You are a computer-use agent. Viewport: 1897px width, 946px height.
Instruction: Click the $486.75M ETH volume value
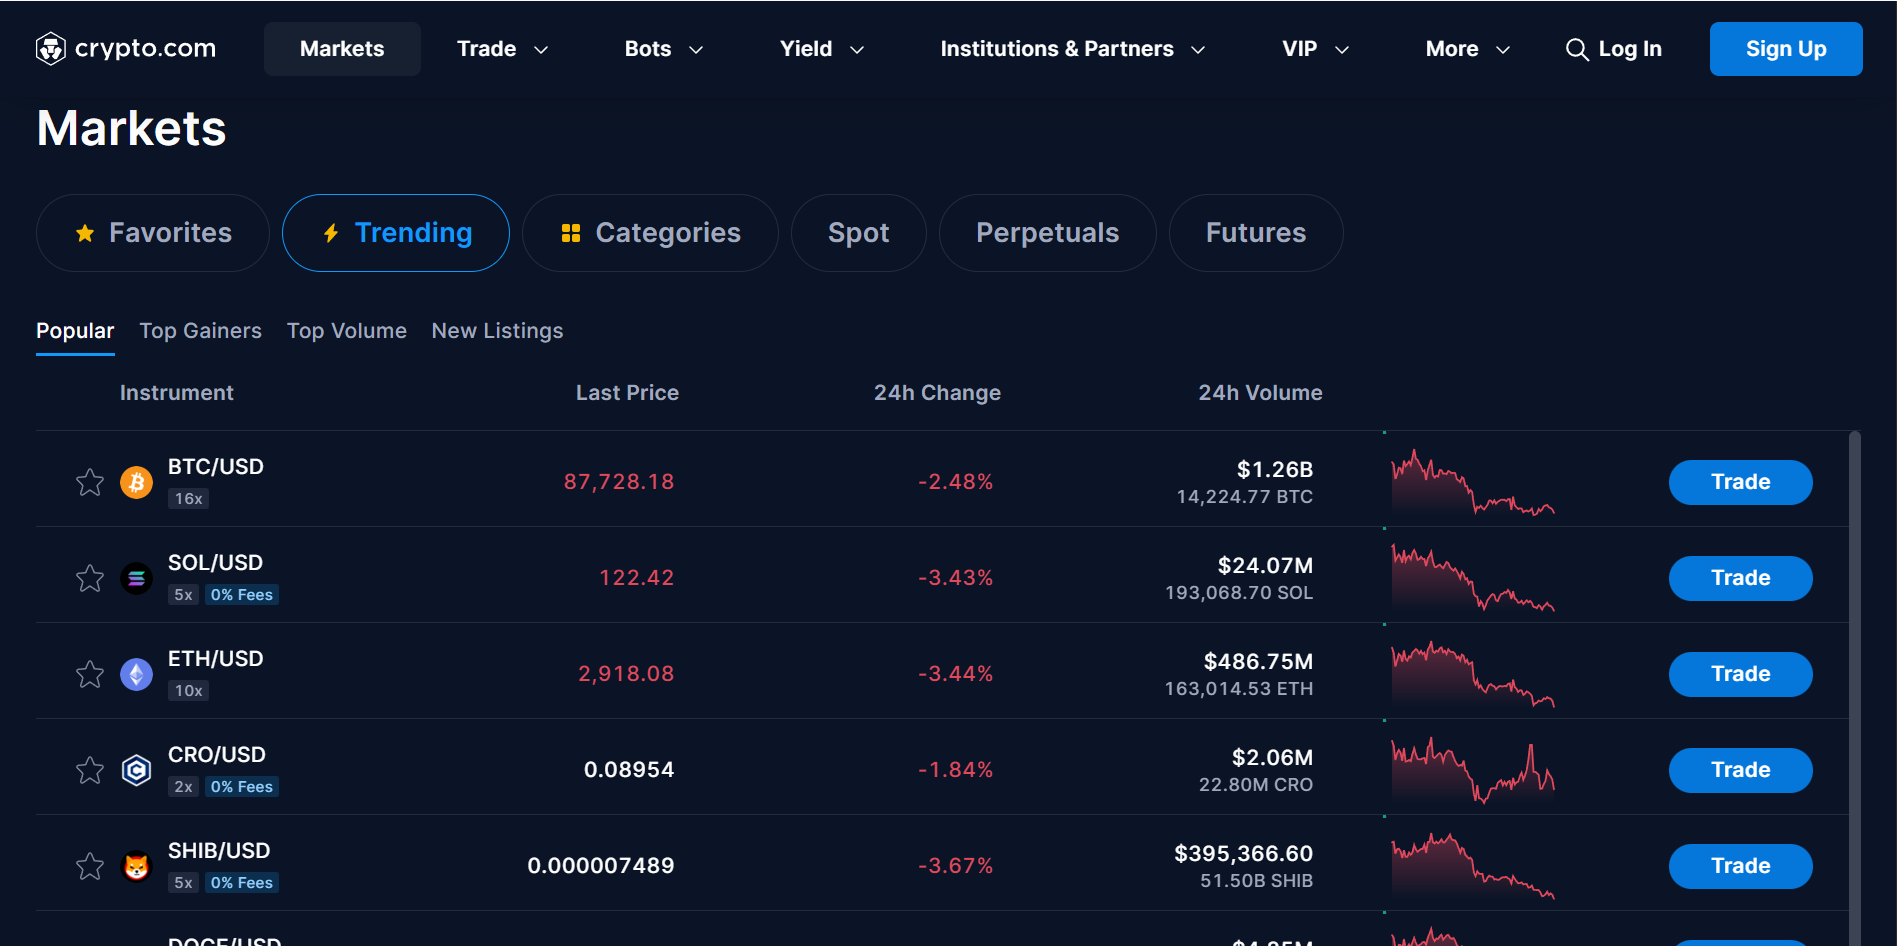[x=1258, y=662]
